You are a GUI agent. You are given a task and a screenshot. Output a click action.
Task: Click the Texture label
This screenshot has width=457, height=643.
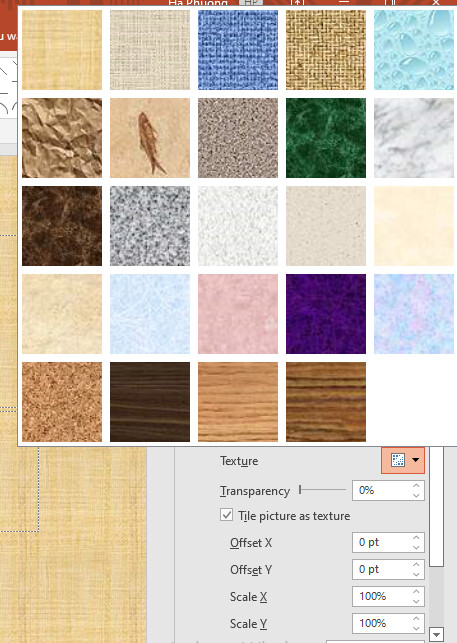[239, 461]
